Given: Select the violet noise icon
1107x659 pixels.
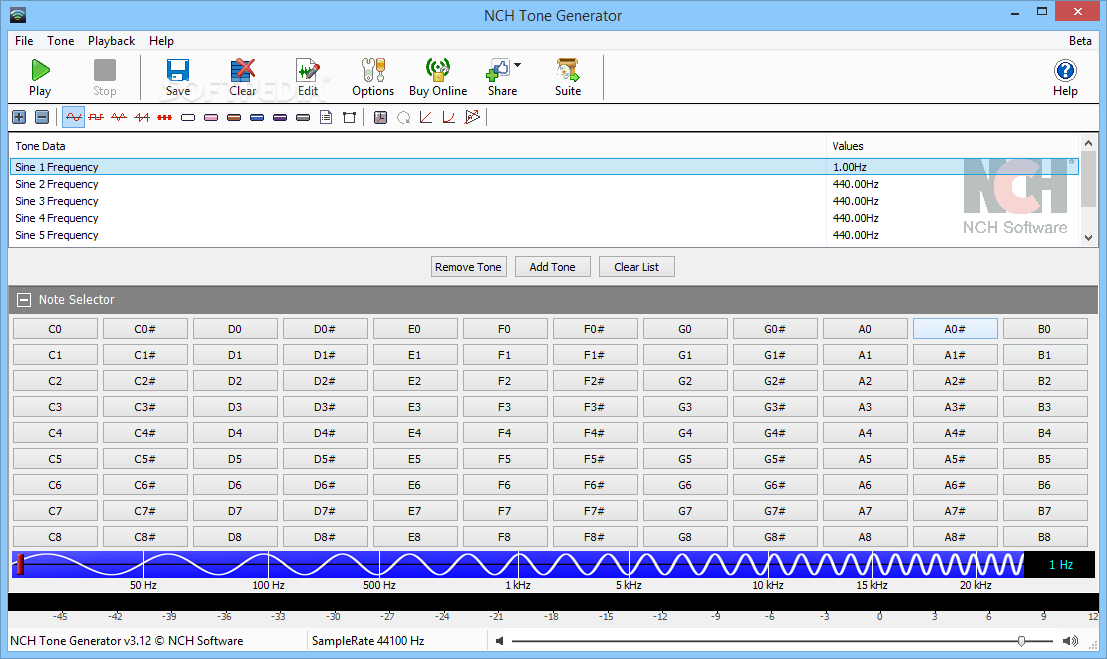Looking at the screenshot, I should [280, 117].
